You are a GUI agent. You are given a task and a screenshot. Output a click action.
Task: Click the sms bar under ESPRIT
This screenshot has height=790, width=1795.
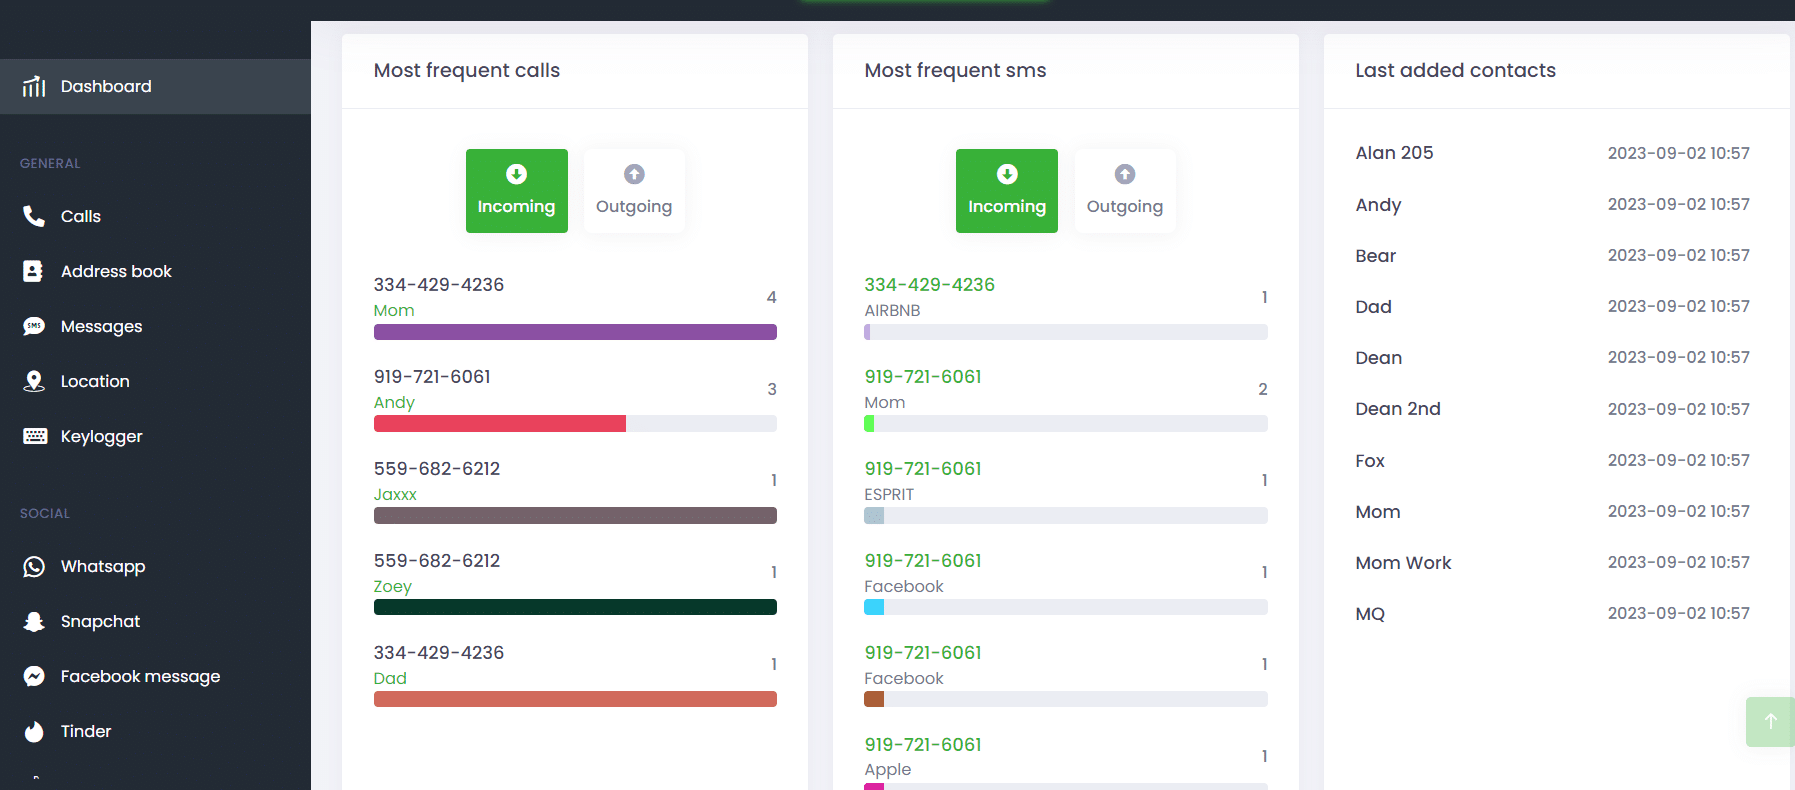(1066, 516)
